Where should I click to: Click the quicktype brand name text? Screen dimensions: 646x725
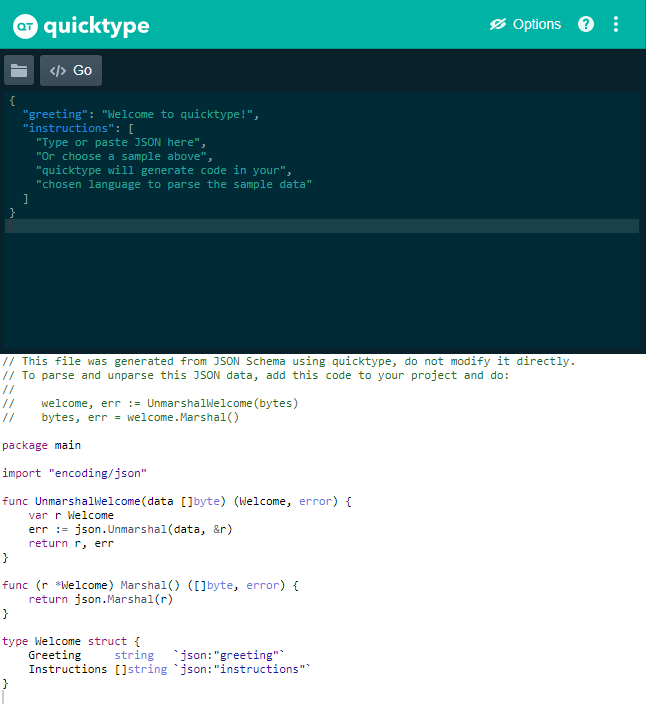tap(97, 26)
